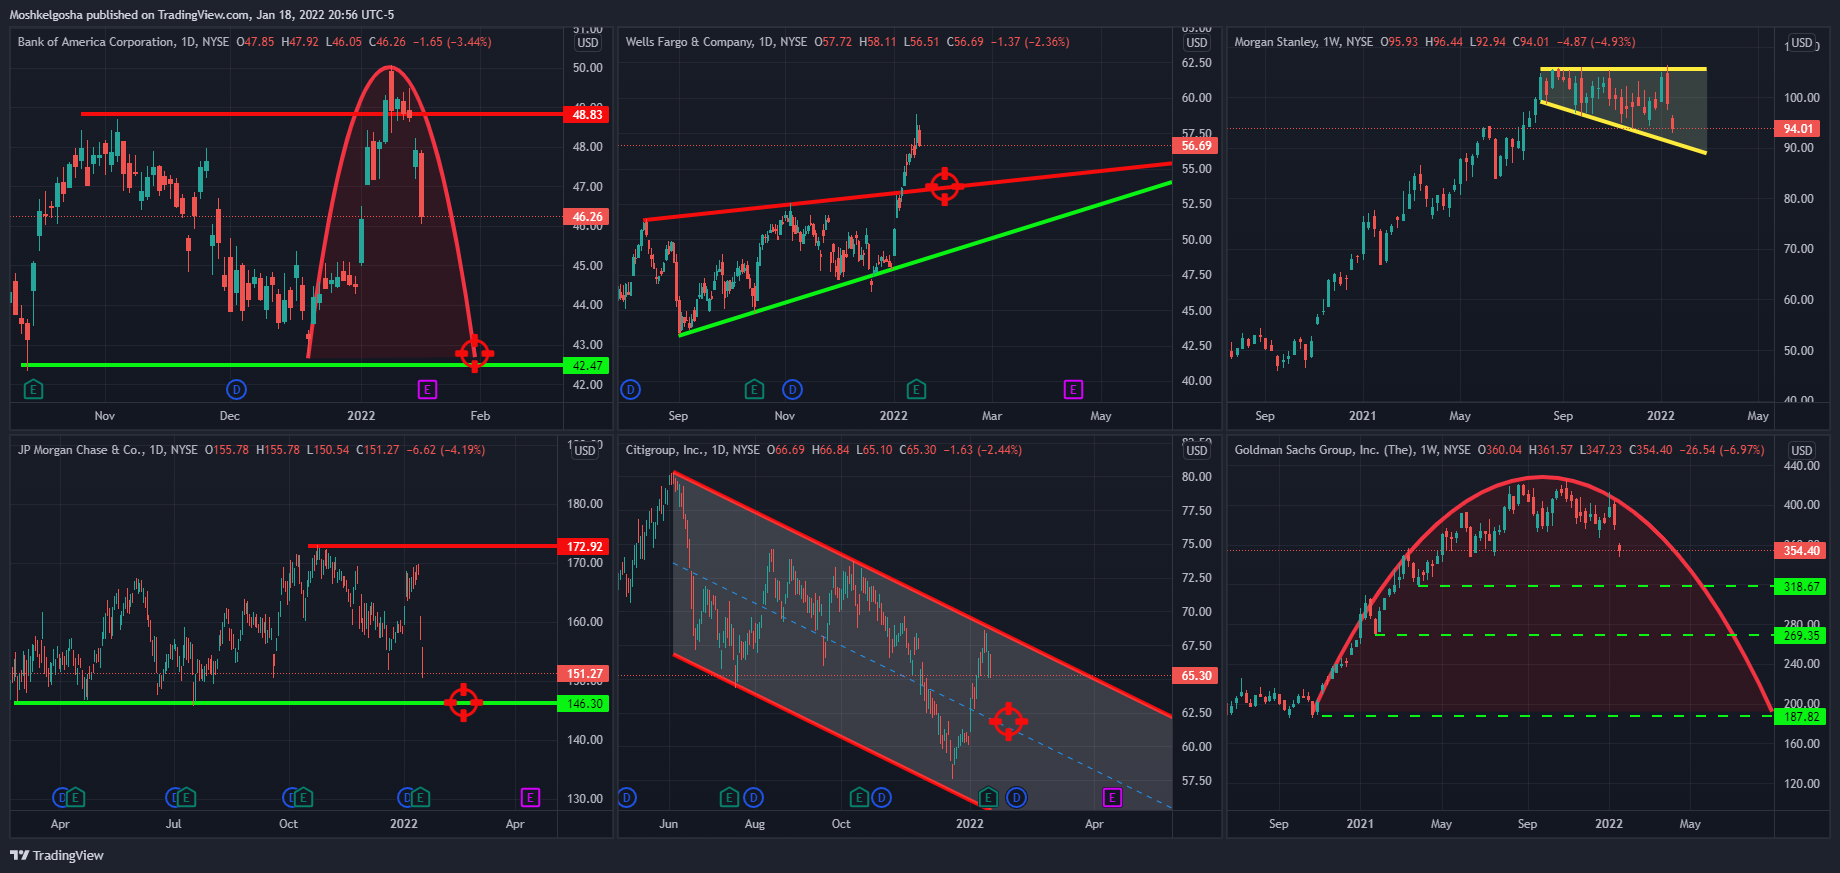Click the leftmost blue D icon on the Citigroup chart
The width and height of the screenshot is (1840, 873).
627,798
